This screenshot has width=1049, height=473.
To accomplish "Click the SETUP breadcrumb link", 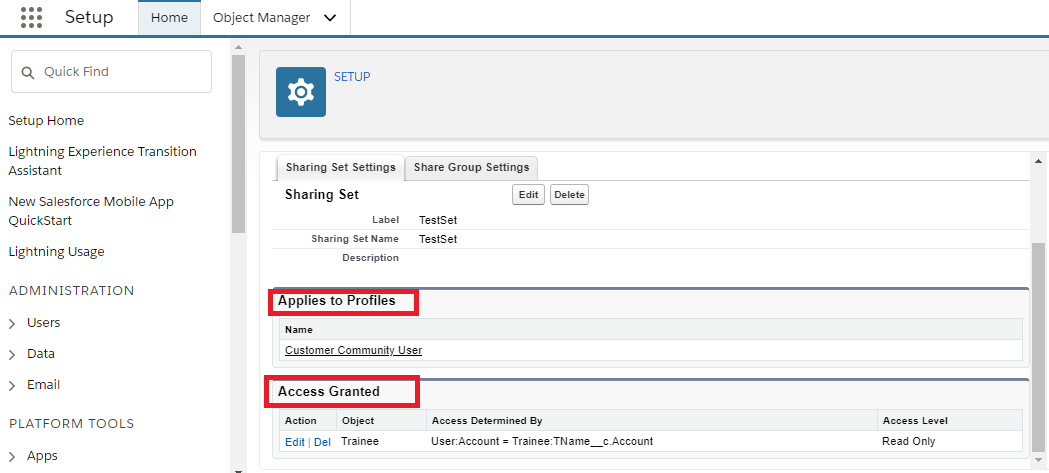I will click(x=352, y=77).
